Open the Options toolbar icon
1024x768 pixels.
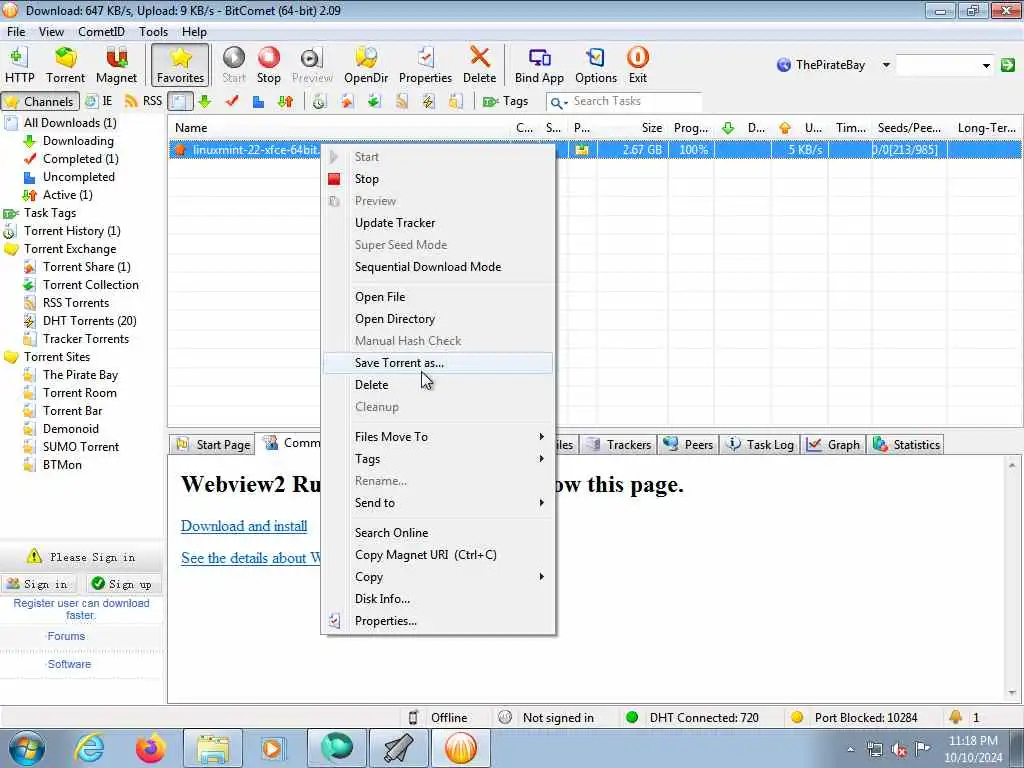[x=596, y=65]
